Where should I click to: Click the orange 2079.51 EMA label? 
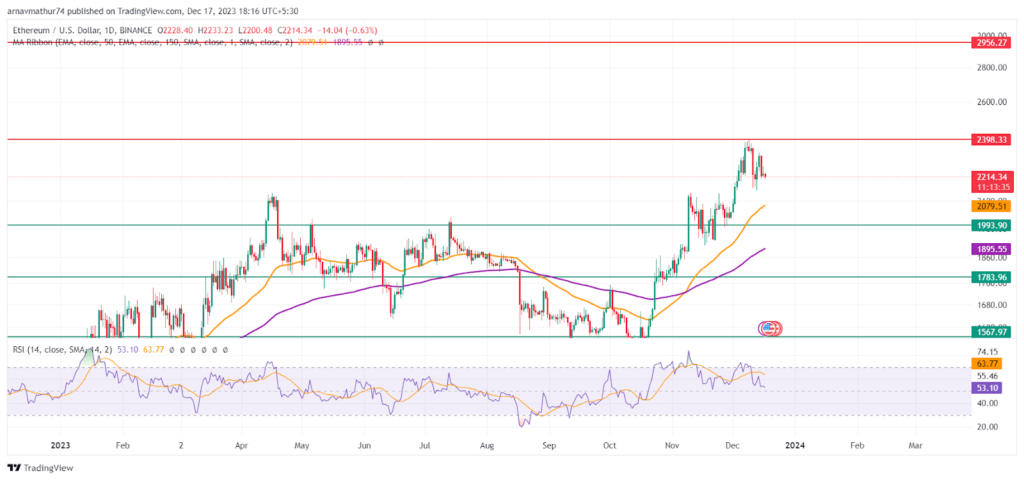pyautogui.click(x=992, y=206)
